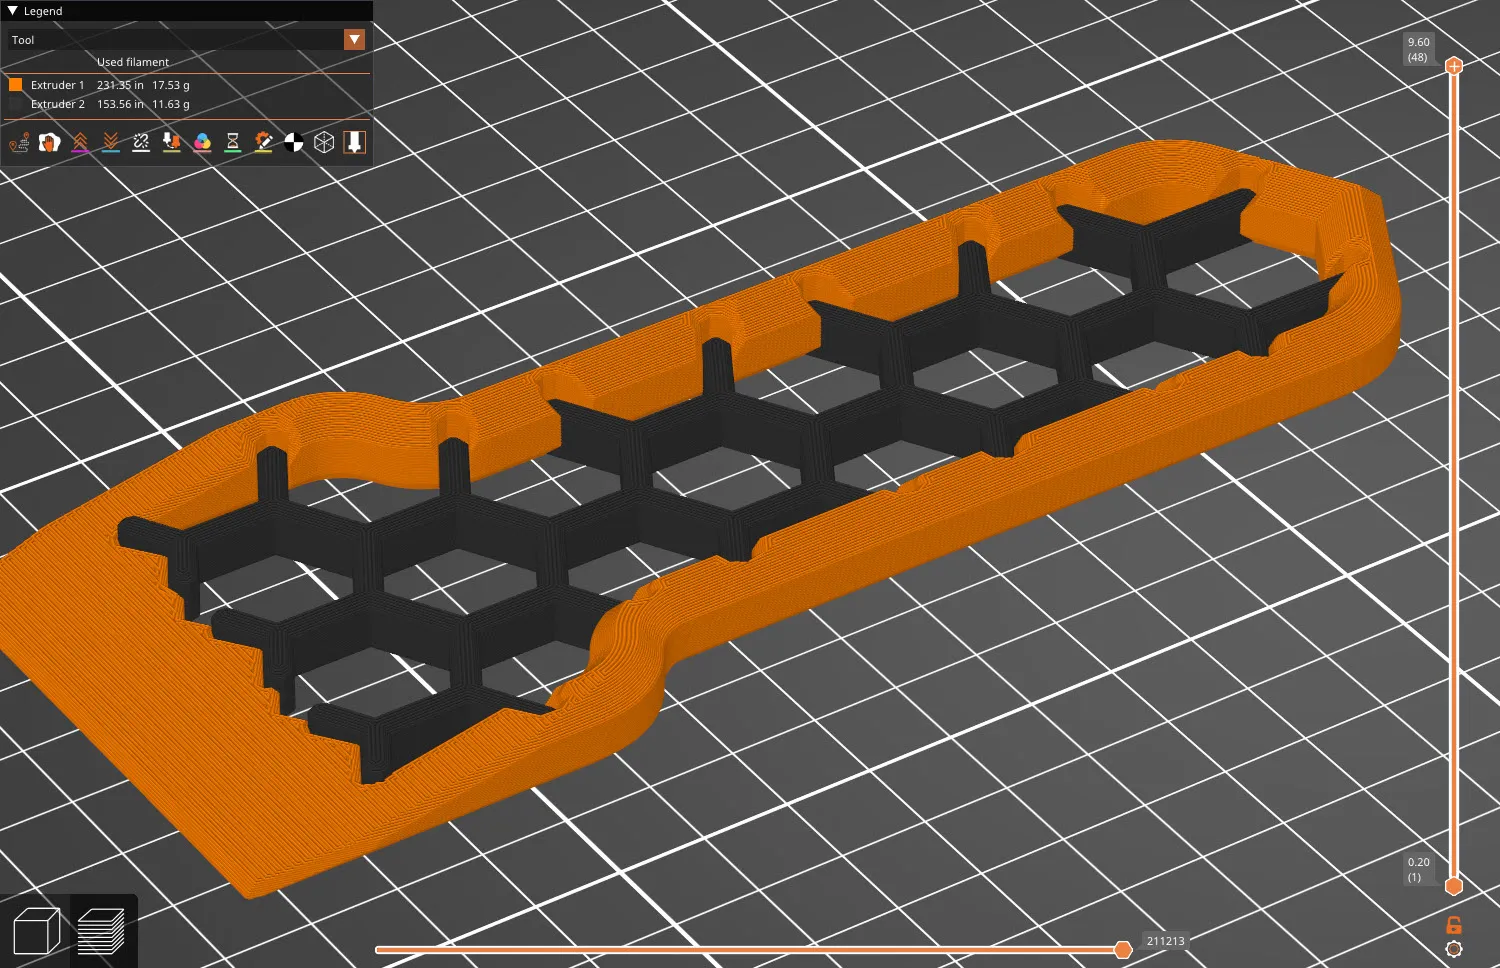Screen dimensions: 1500x968
Task: Toggle center of gravity marker icon
Action: click(x=294, y=143)
